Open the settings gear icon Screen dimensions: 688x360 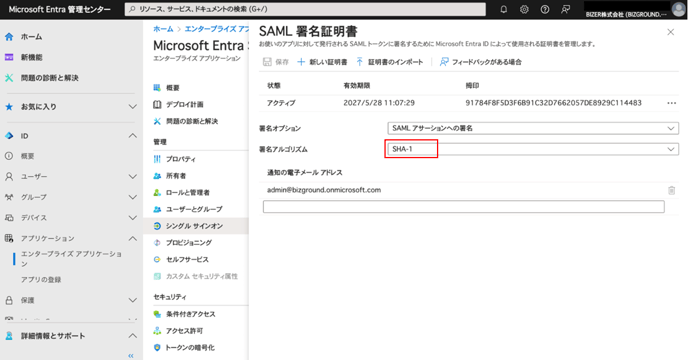[x=524, y=9]
